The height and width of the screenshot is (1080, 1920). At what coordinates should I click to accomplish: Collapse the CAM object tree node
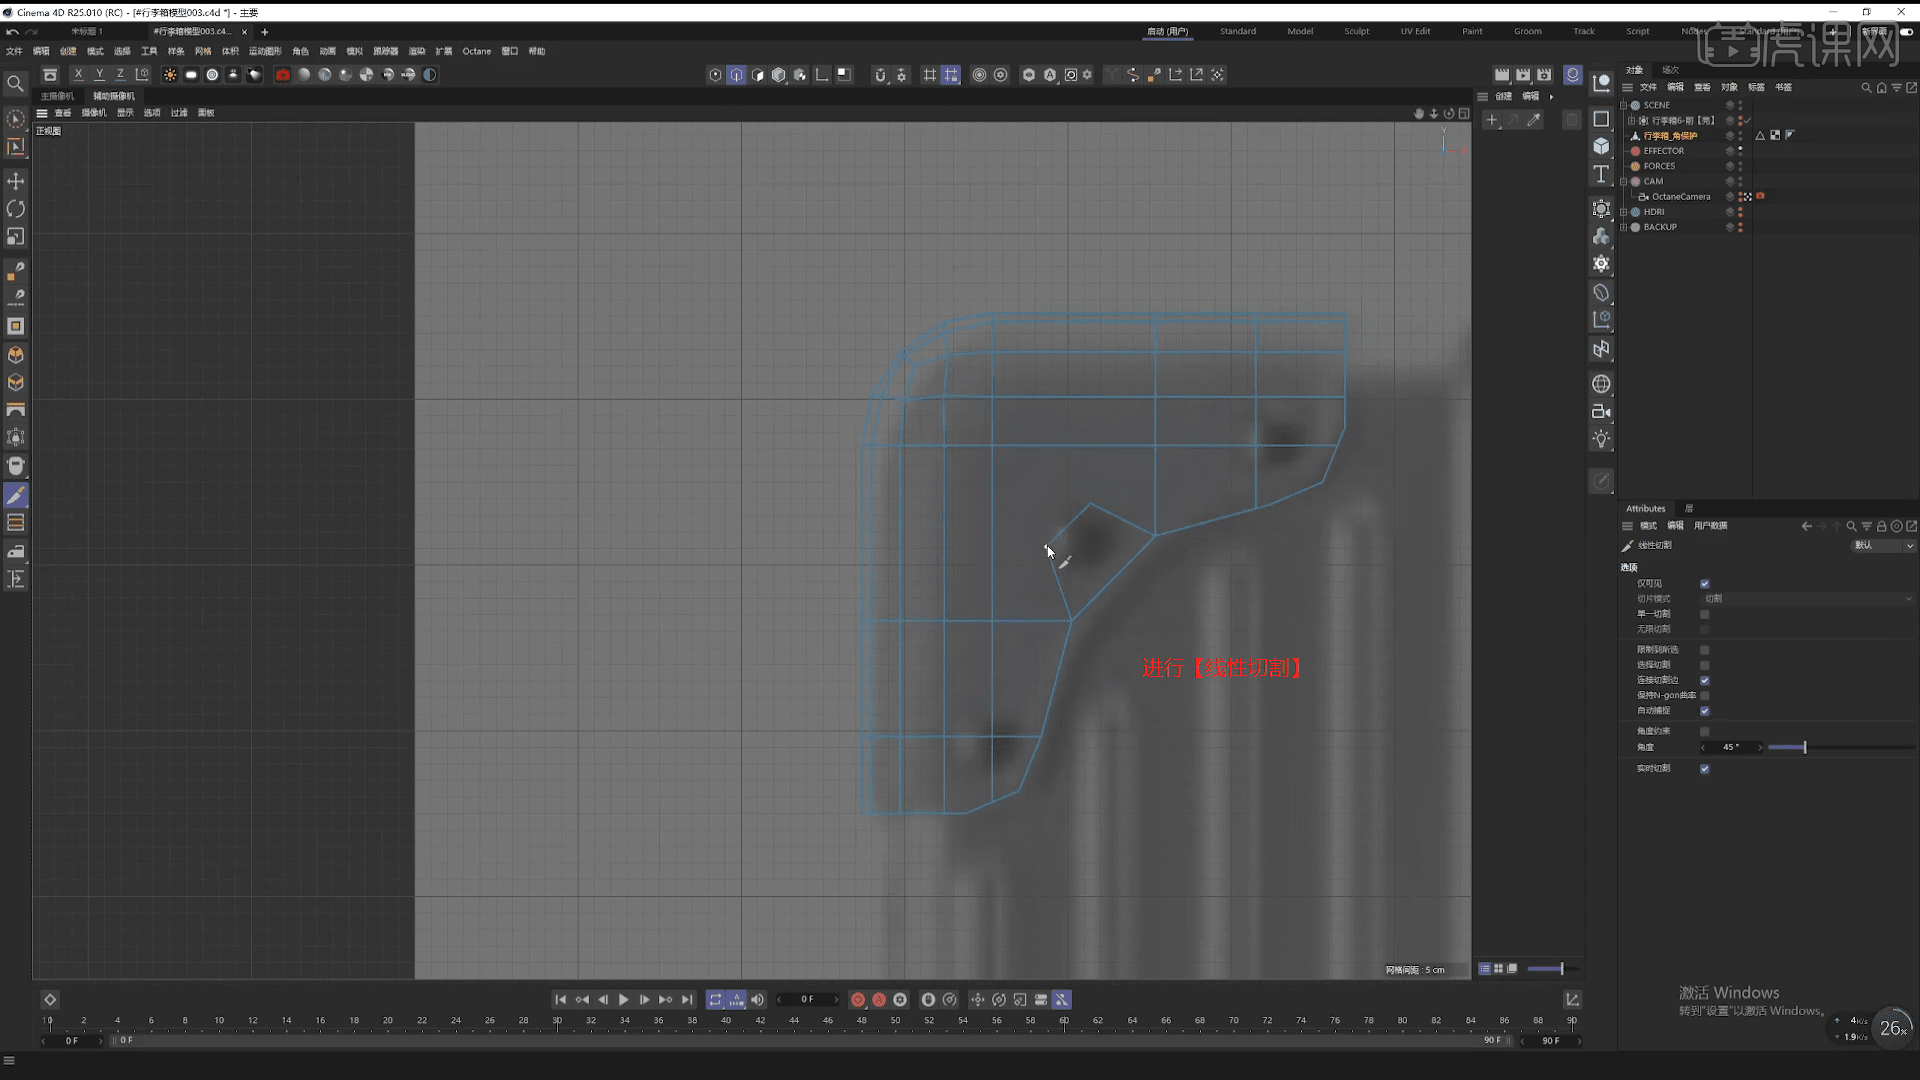point(1624,182)
